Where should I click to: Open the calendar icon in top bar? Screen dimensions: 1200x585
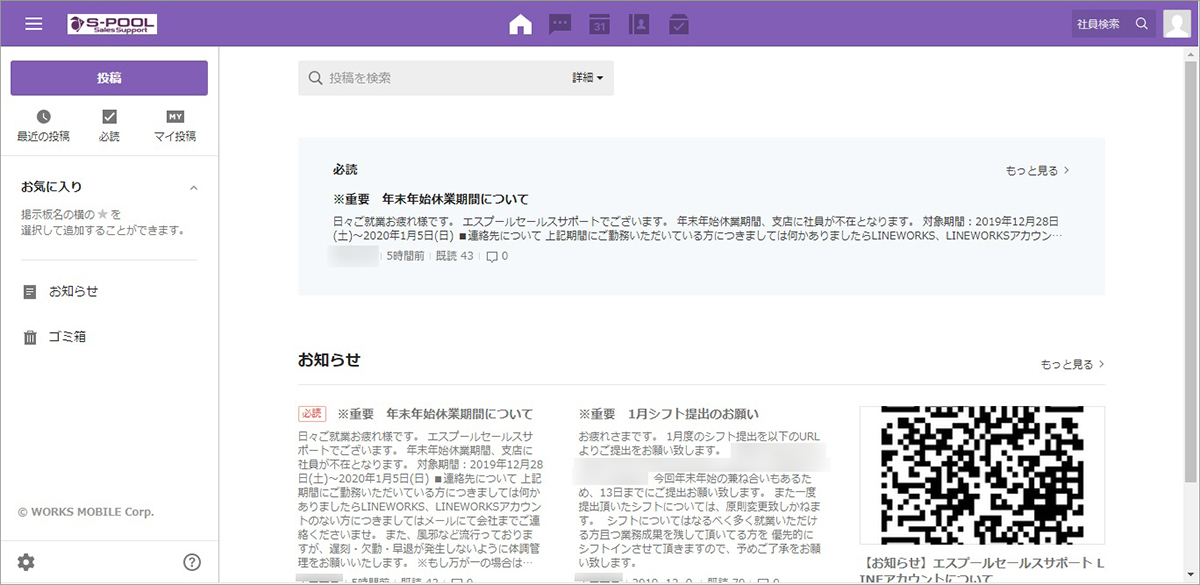point(599,24)
